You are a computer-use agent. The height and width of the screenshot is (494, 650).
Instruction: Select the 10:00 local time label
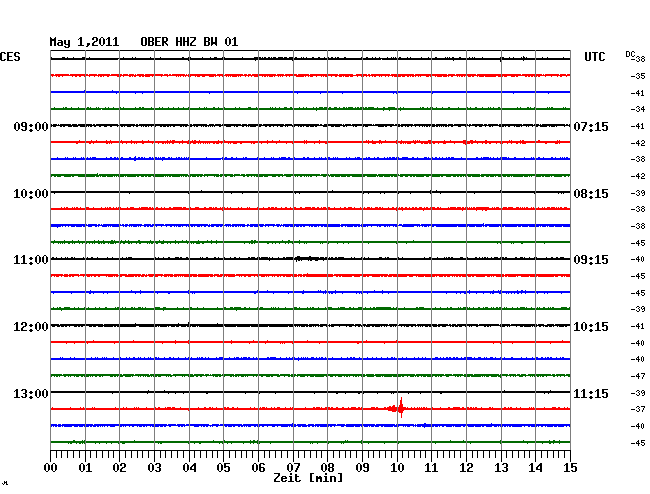point(31,194)
